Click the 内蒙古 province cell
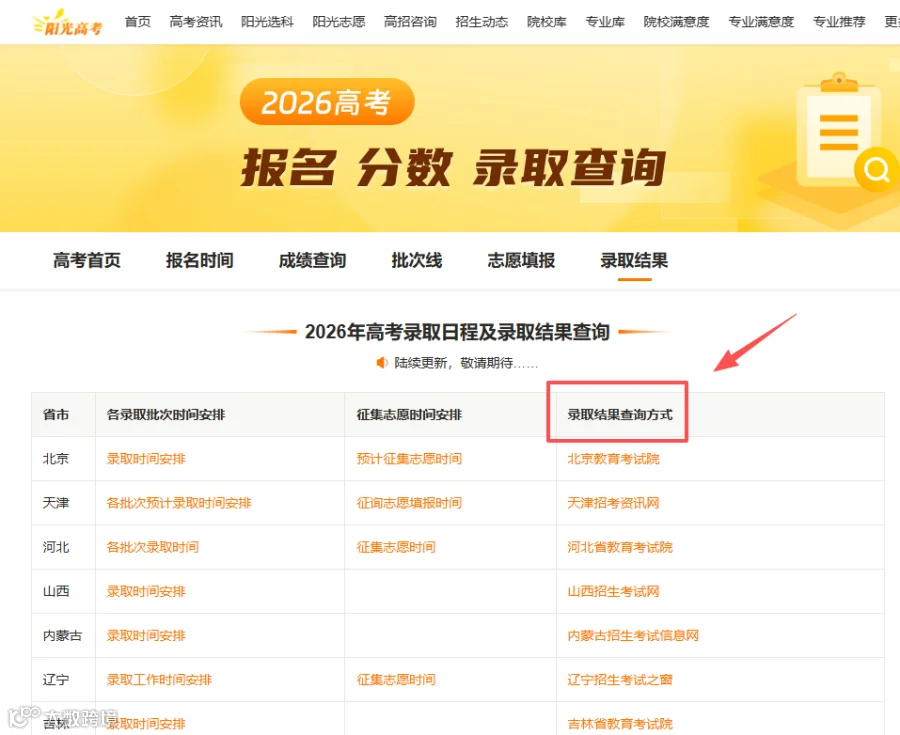Image resolution: width=900 pixels, height=735 pixels. (63, 635)
